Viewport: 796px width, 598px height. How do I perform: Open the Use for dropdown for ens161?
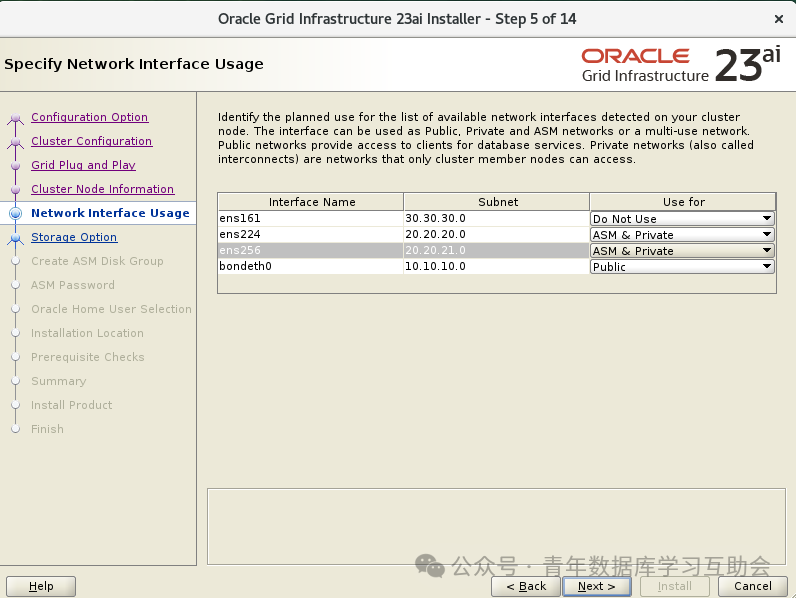coord(682,219)
